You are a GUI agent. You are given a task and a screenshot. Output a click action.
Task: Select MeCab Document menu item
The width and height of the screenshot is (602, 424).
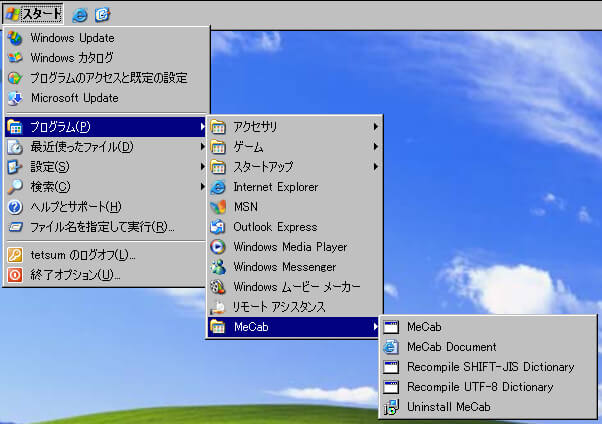point(451,347)
